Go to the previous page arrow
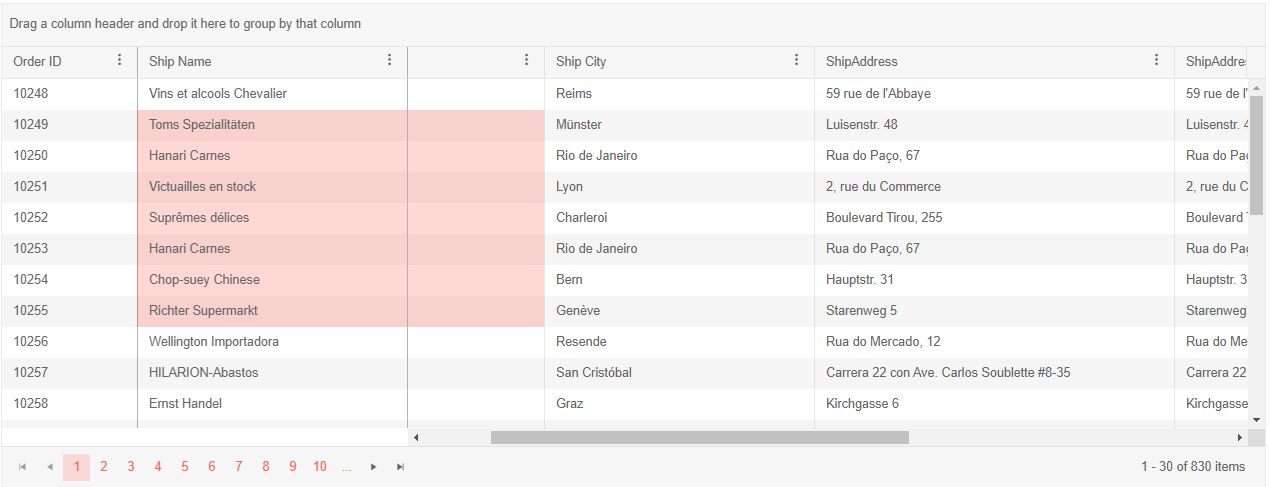The width and height of the screenshot is (1270, 487). click(x=49, y=467)
